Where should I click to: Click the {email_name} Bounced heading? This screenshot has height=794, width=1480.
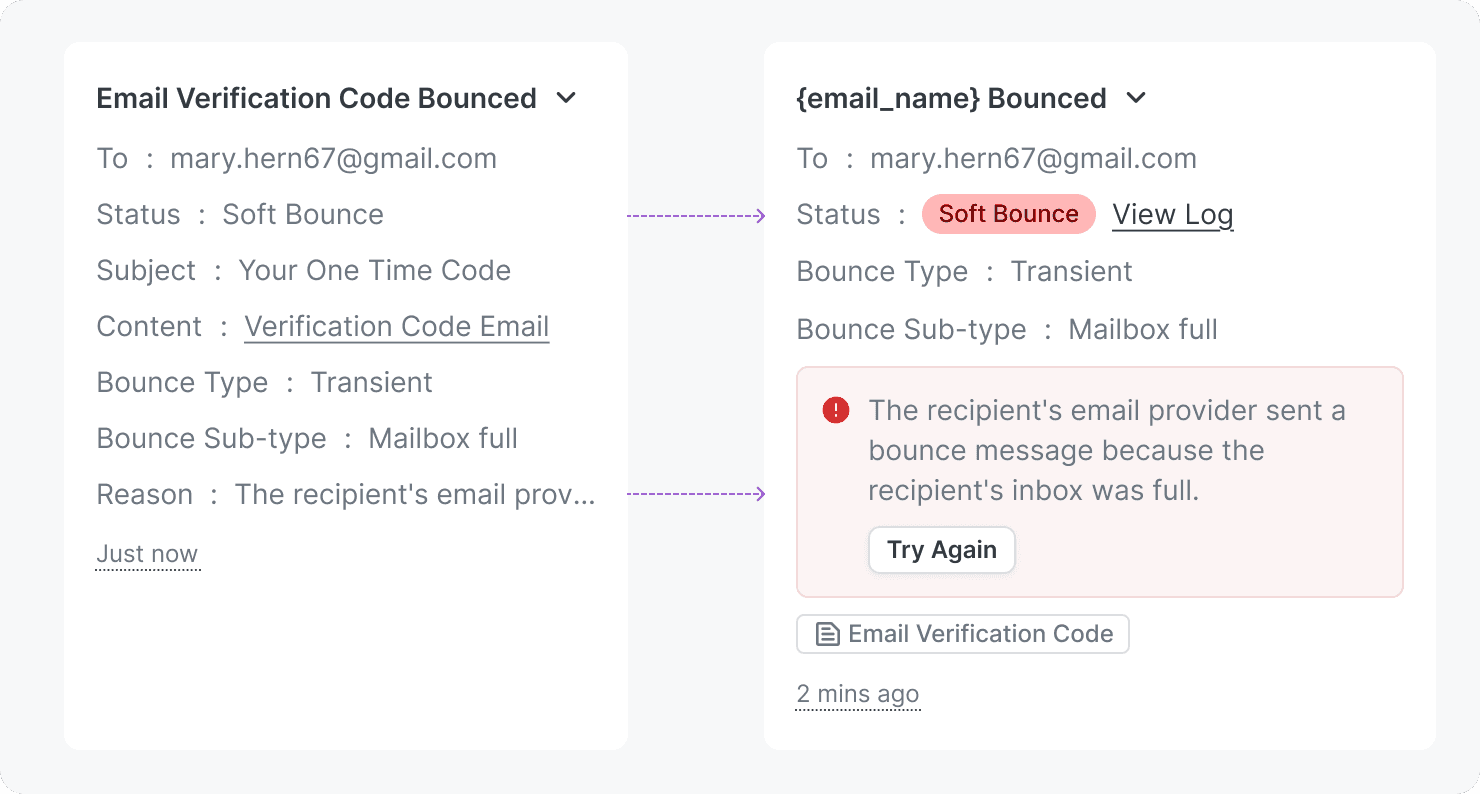951,98
